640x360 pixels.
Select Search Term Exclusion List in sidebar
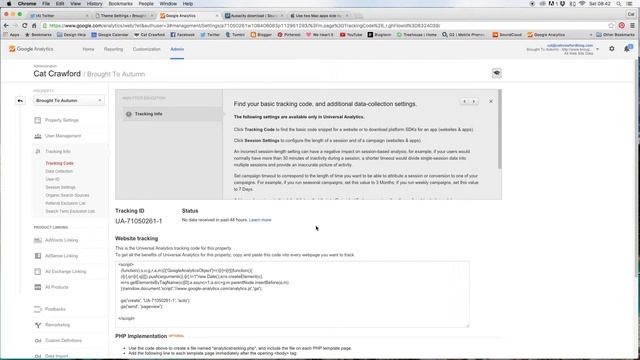[70, 211]
